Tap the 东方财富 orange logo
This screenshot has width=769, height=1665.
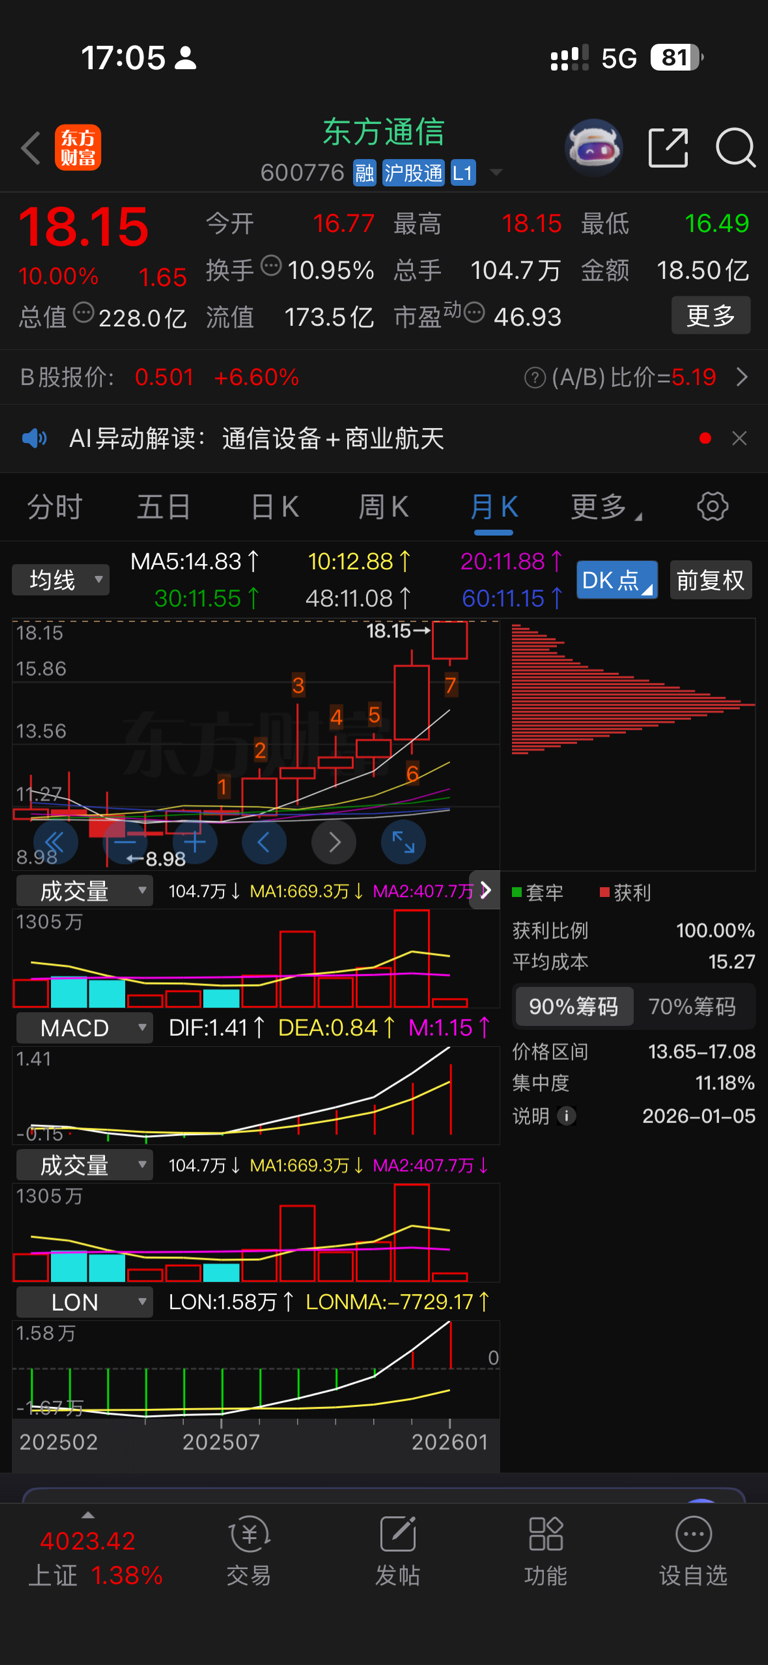(78, 148)
